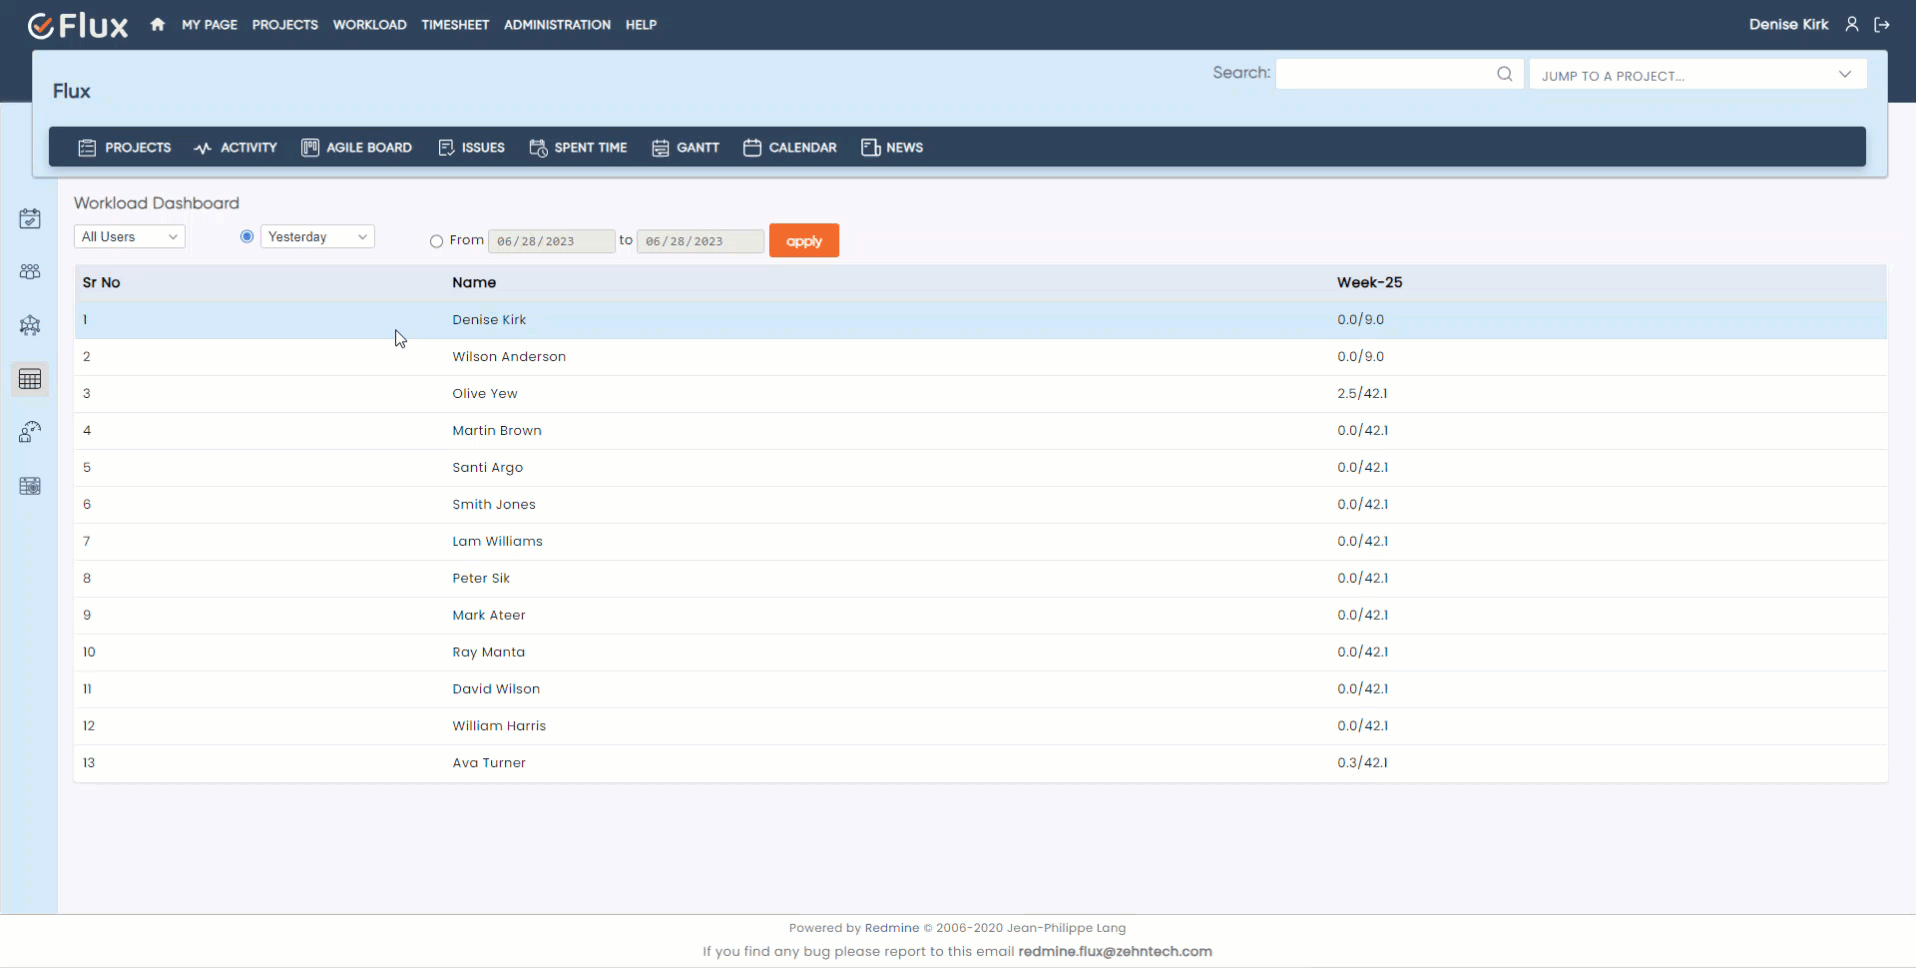
Task: Click the logout icon beside the user name
Action: (1882, 25)
